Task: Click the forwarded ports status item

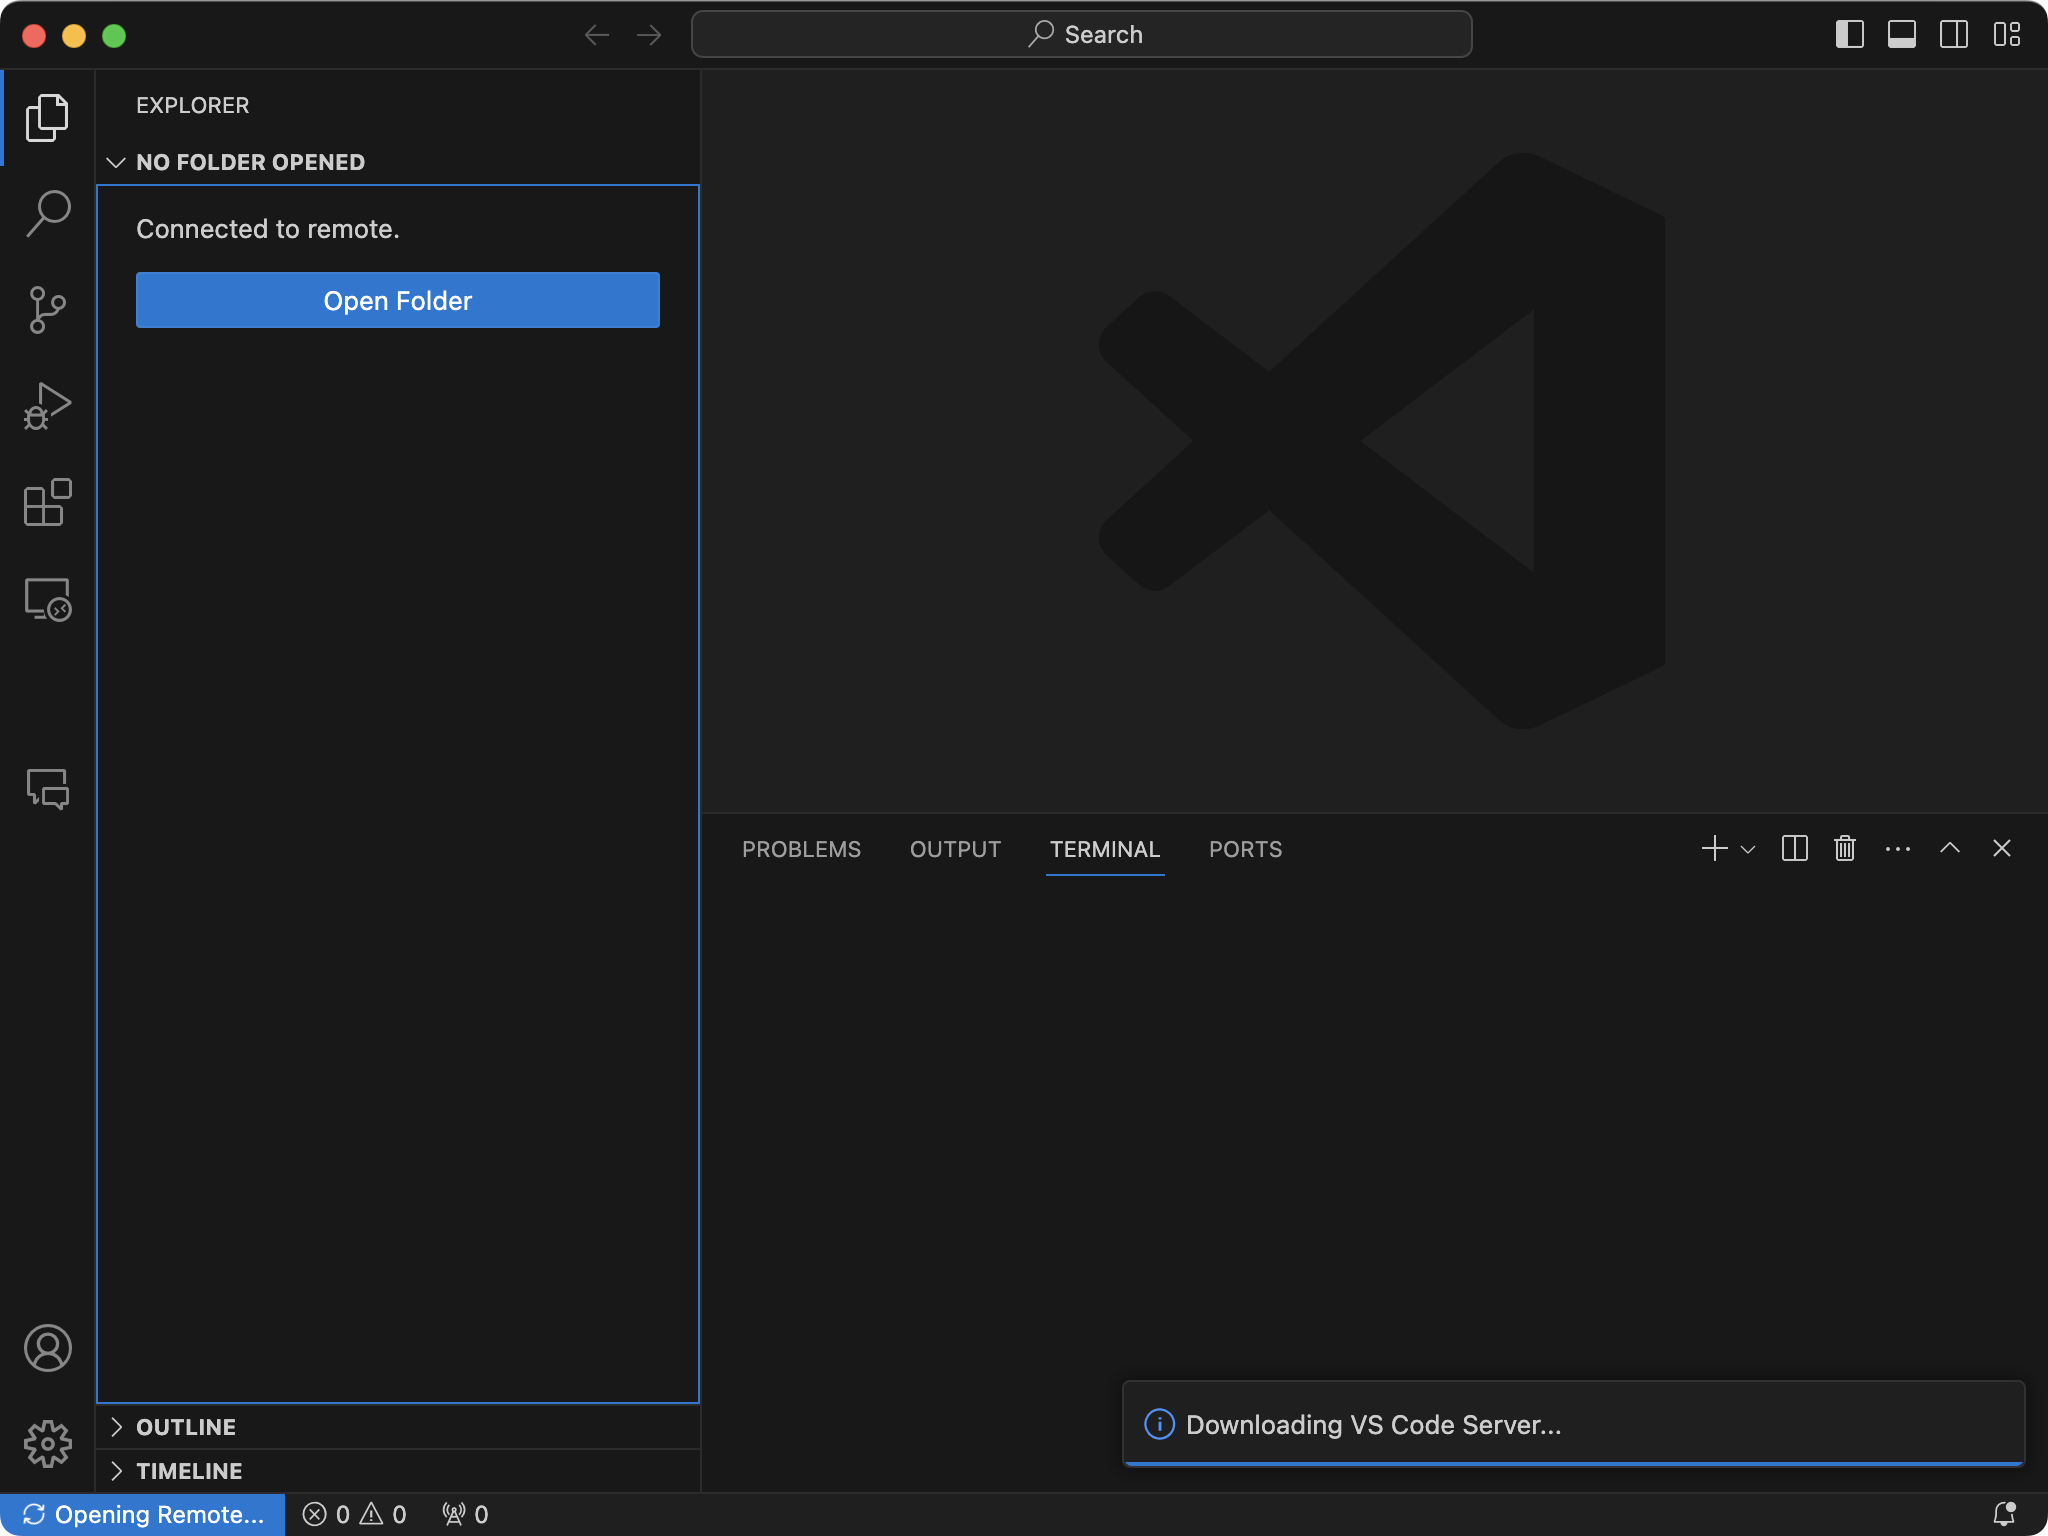Action: [x=465, y=1514]
